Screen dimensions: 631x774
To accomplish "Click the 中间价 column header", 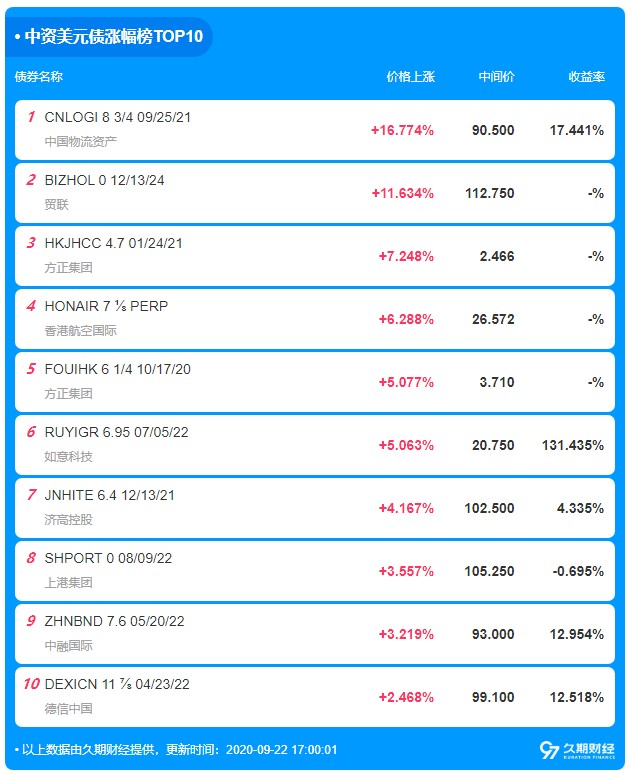I will [496, 77].
